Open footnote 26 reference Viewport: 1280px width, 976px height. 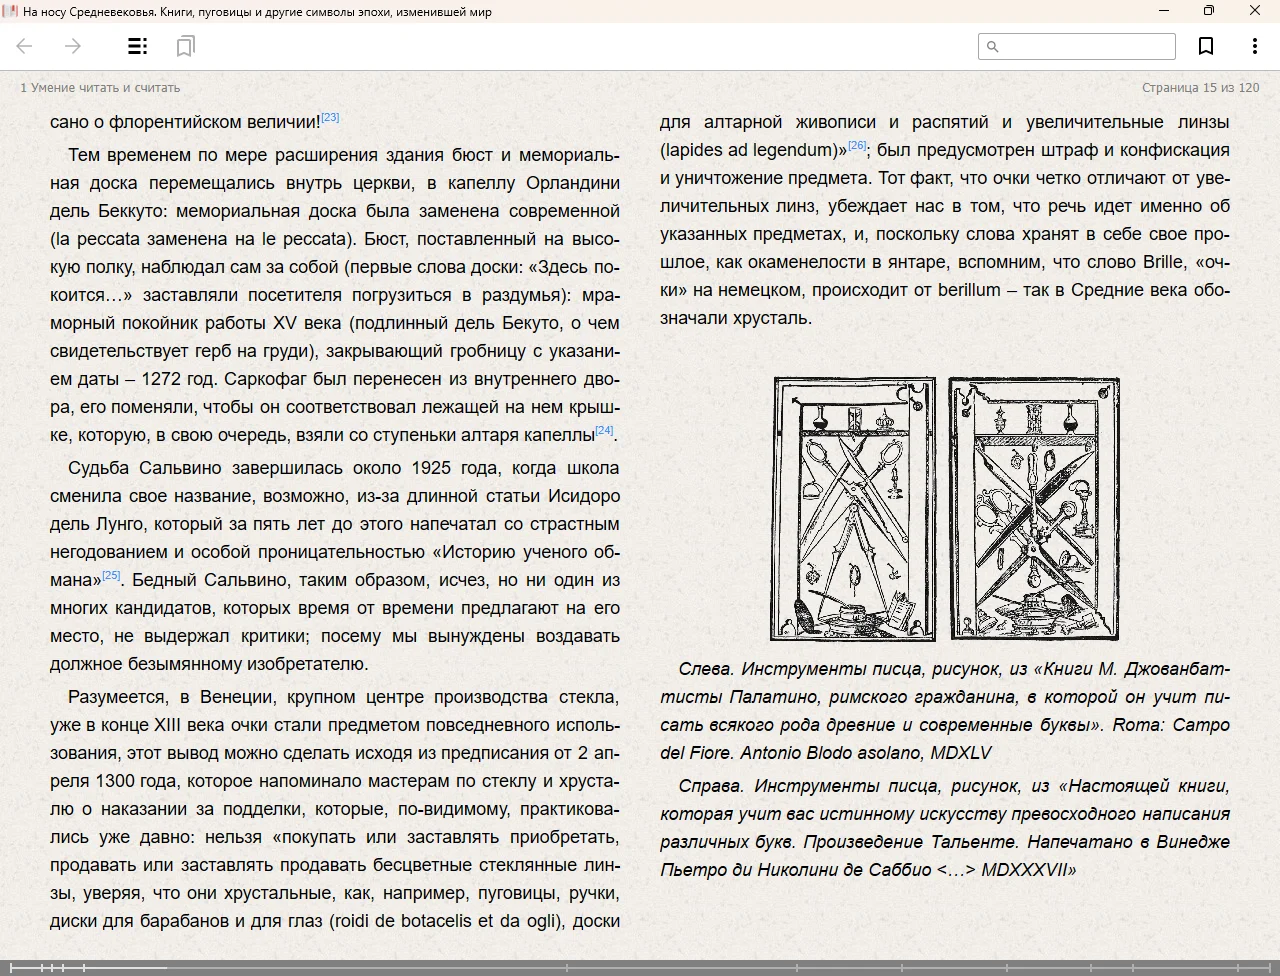coord(857,145)
